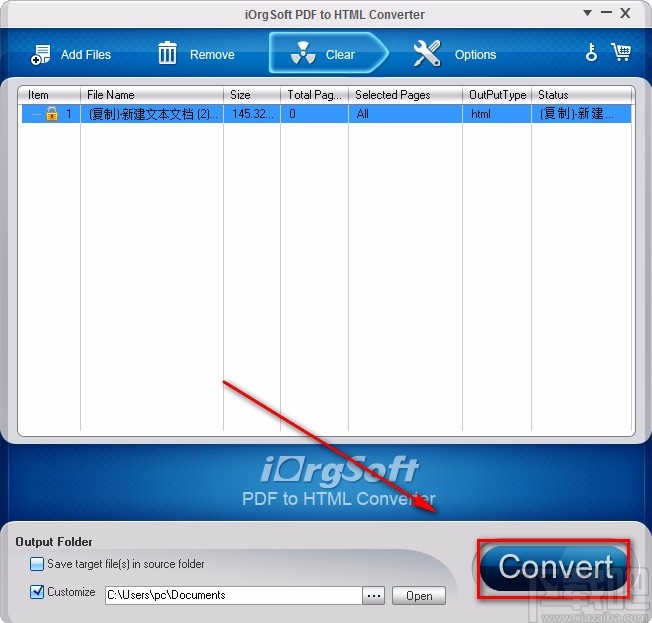
Task: Click the Clear radiation icon
Action: [x=303, y=54]
